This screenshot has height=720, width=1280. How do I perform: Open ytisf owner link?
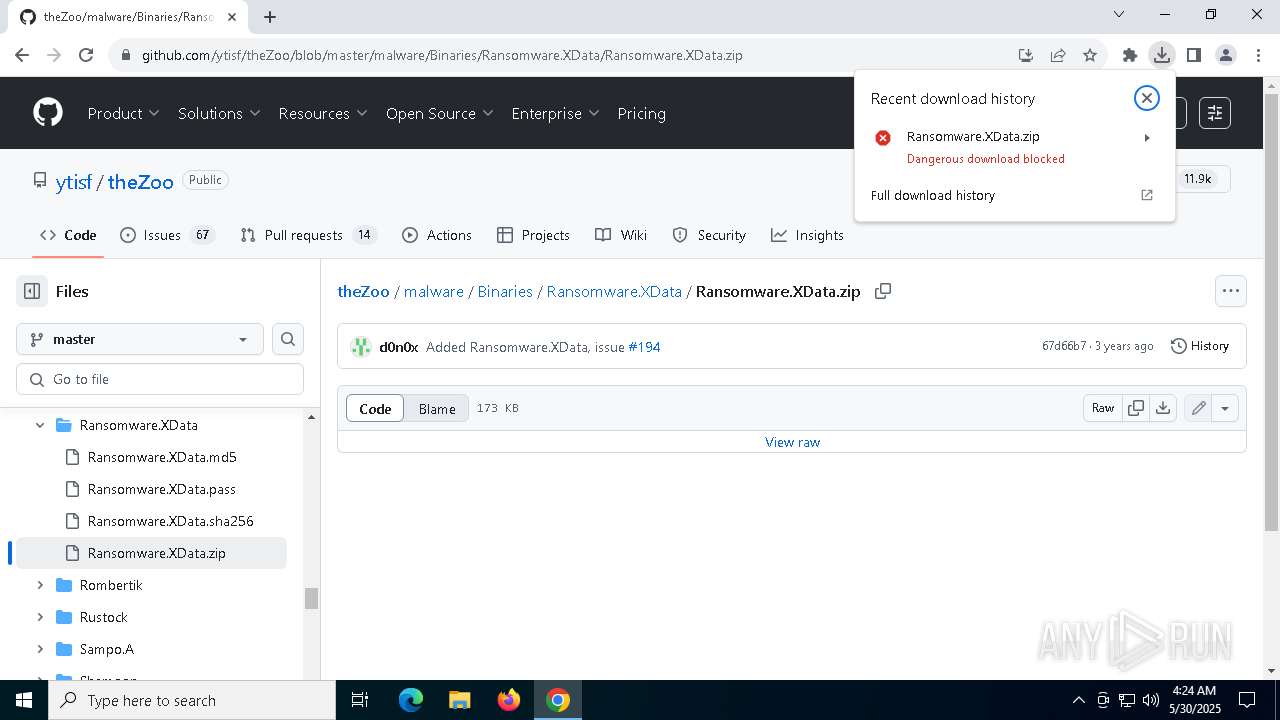[74, 182]
